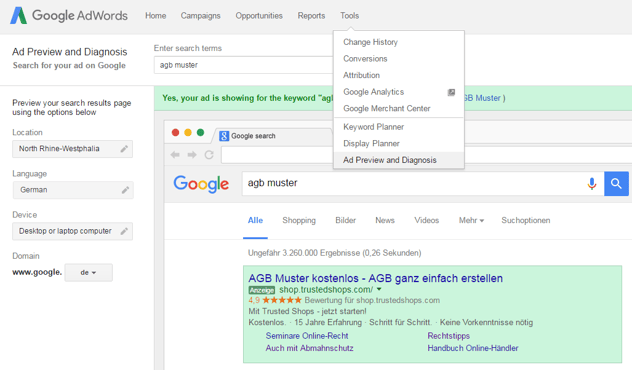The width and height of the screenshot is (632, 370).
Task: Switch to the Alle results tab
Action: pyautogui.click(x=255, y=220)
